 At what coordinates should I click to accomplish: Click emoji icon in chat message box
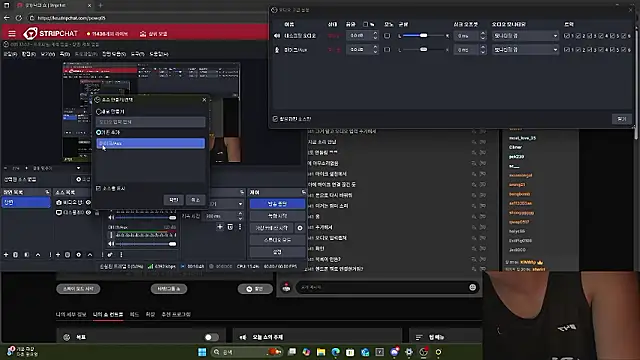pos(473,287)
